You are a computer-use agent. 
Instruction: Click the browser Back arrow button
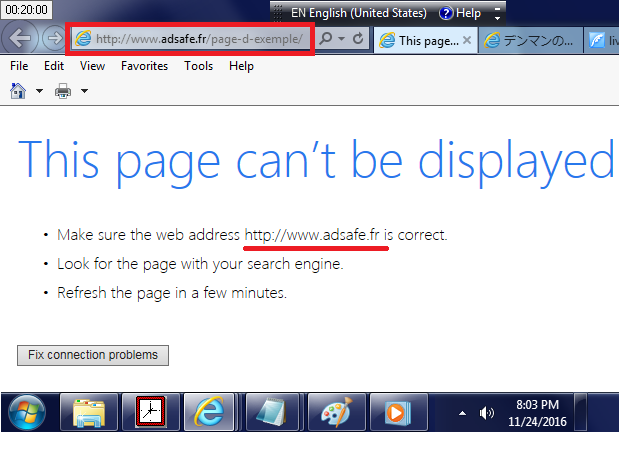tap(20, 38)
